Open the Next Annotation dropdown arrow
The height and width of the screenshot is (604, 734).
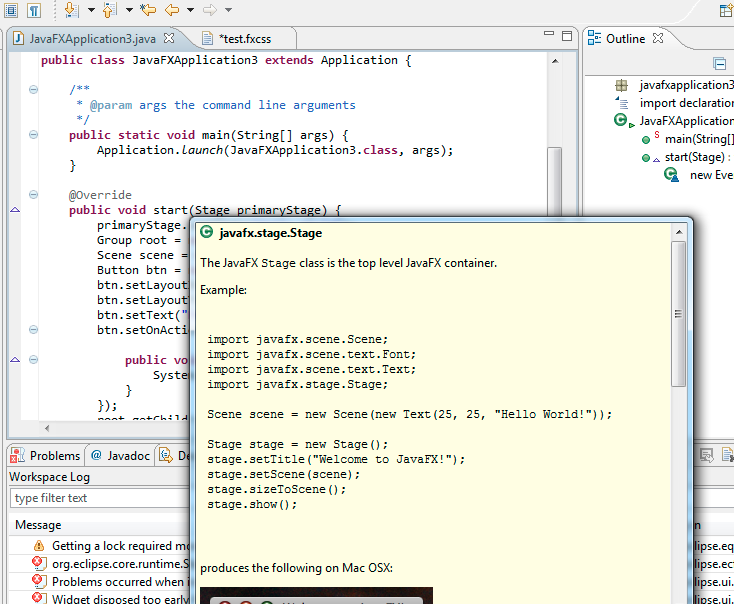pos(91,10)
